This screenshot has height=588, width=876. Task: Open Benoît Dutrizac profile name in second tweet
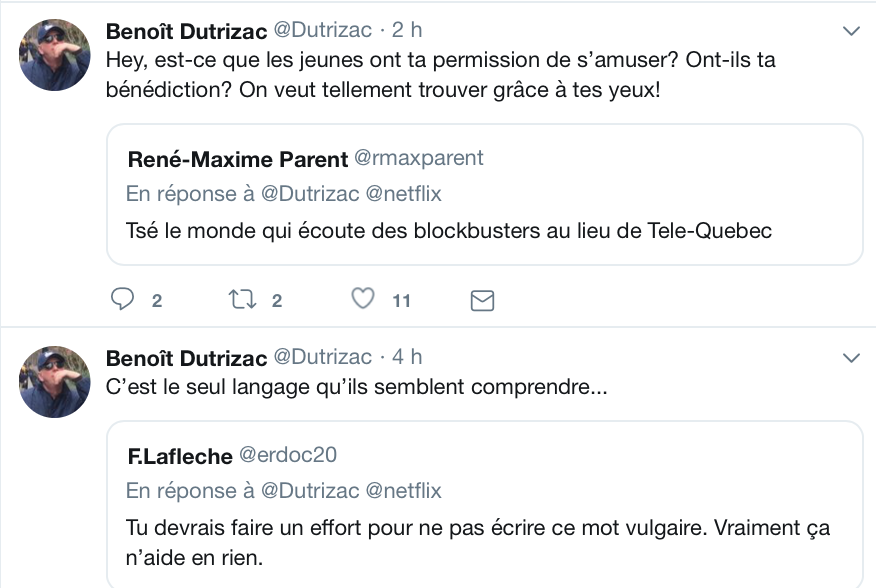(187, 358)
